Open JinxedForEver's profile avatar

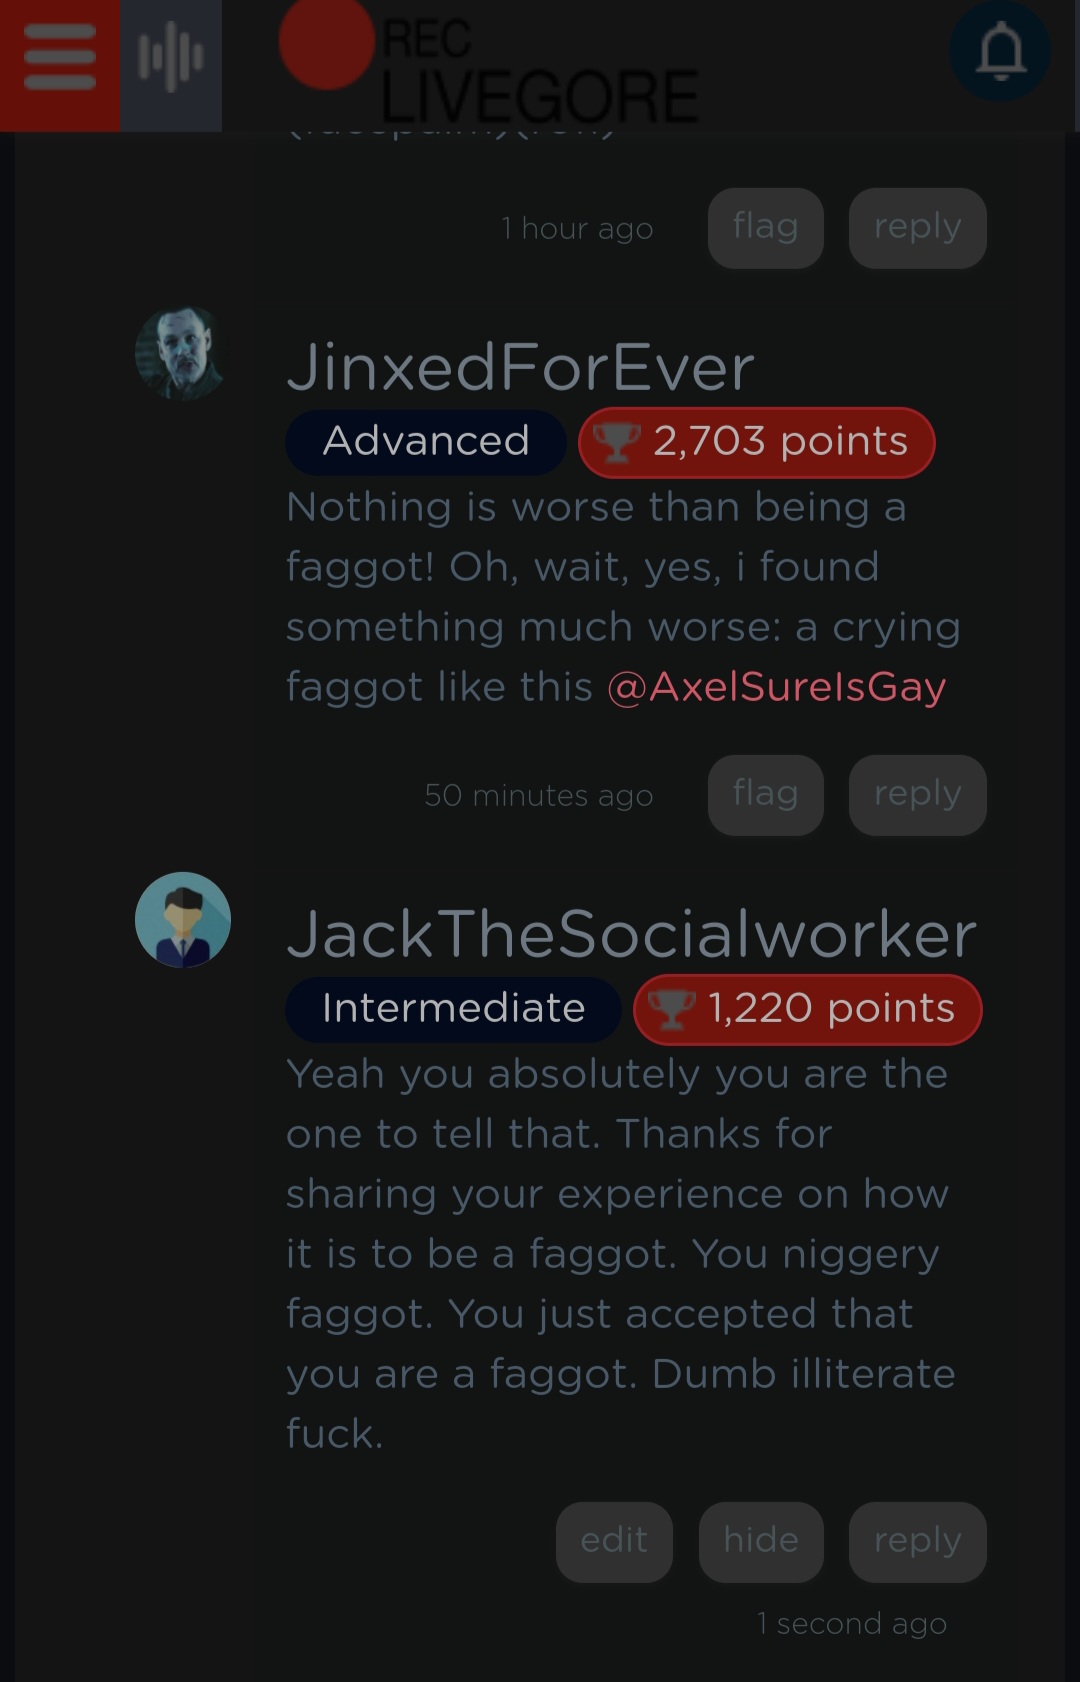tap(182, 353)
